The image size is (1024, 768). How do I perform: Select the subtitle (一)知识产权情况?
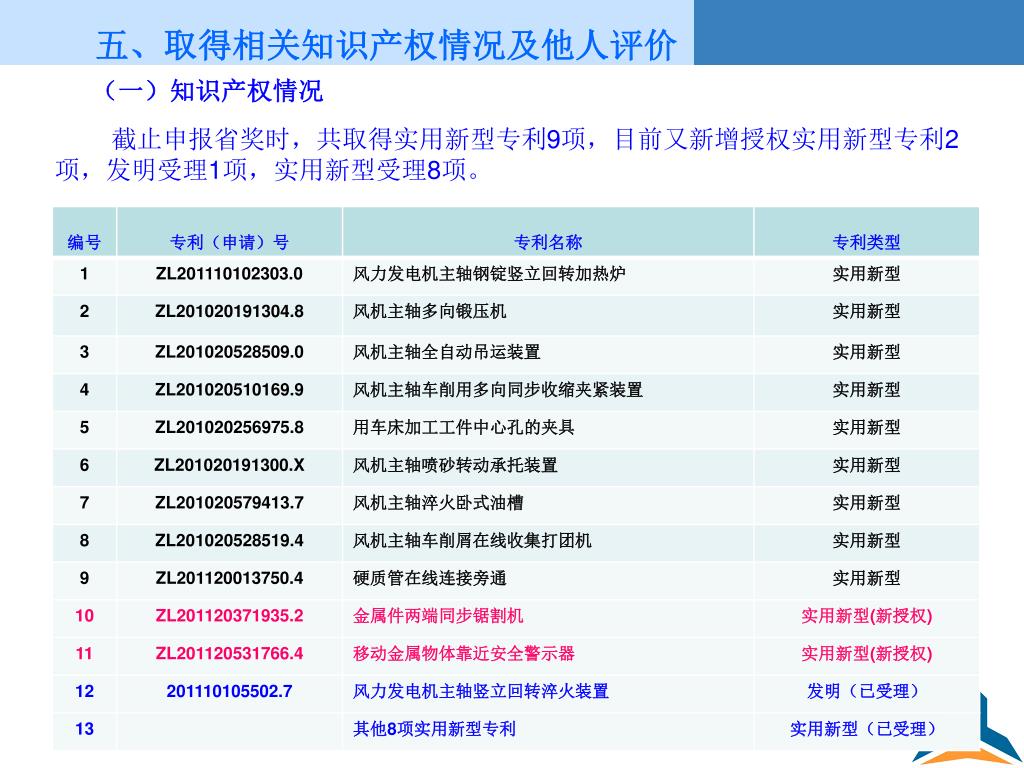(213, 91)
